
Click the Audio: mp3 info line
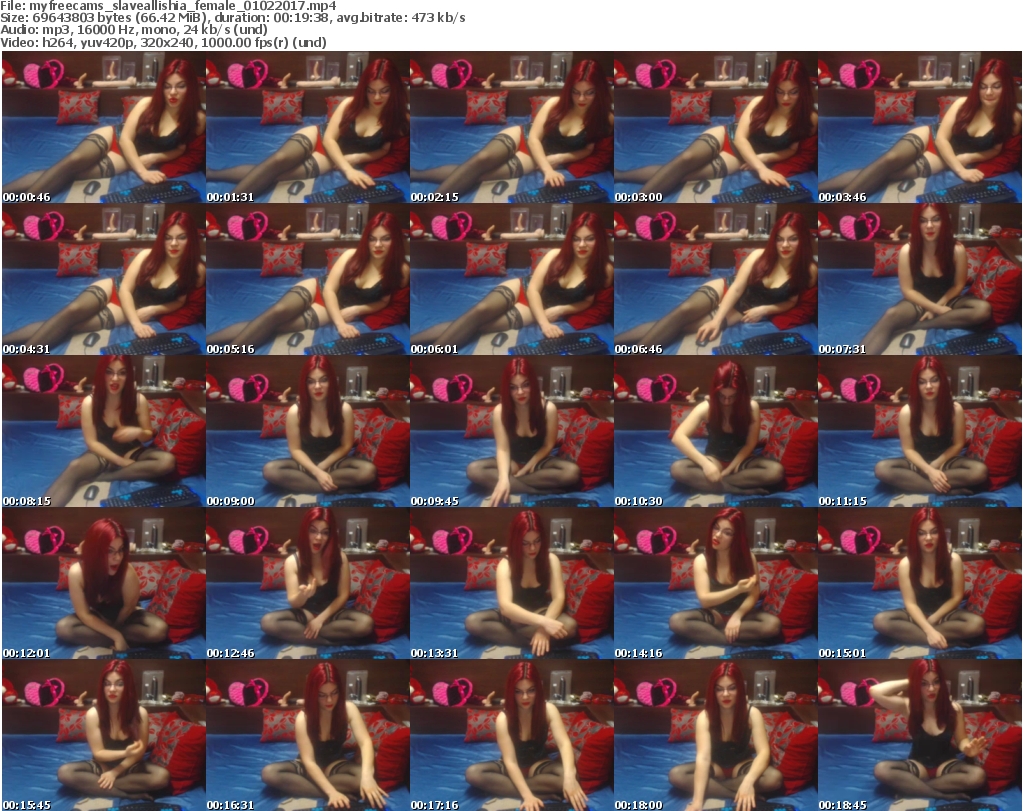(134, 30)
